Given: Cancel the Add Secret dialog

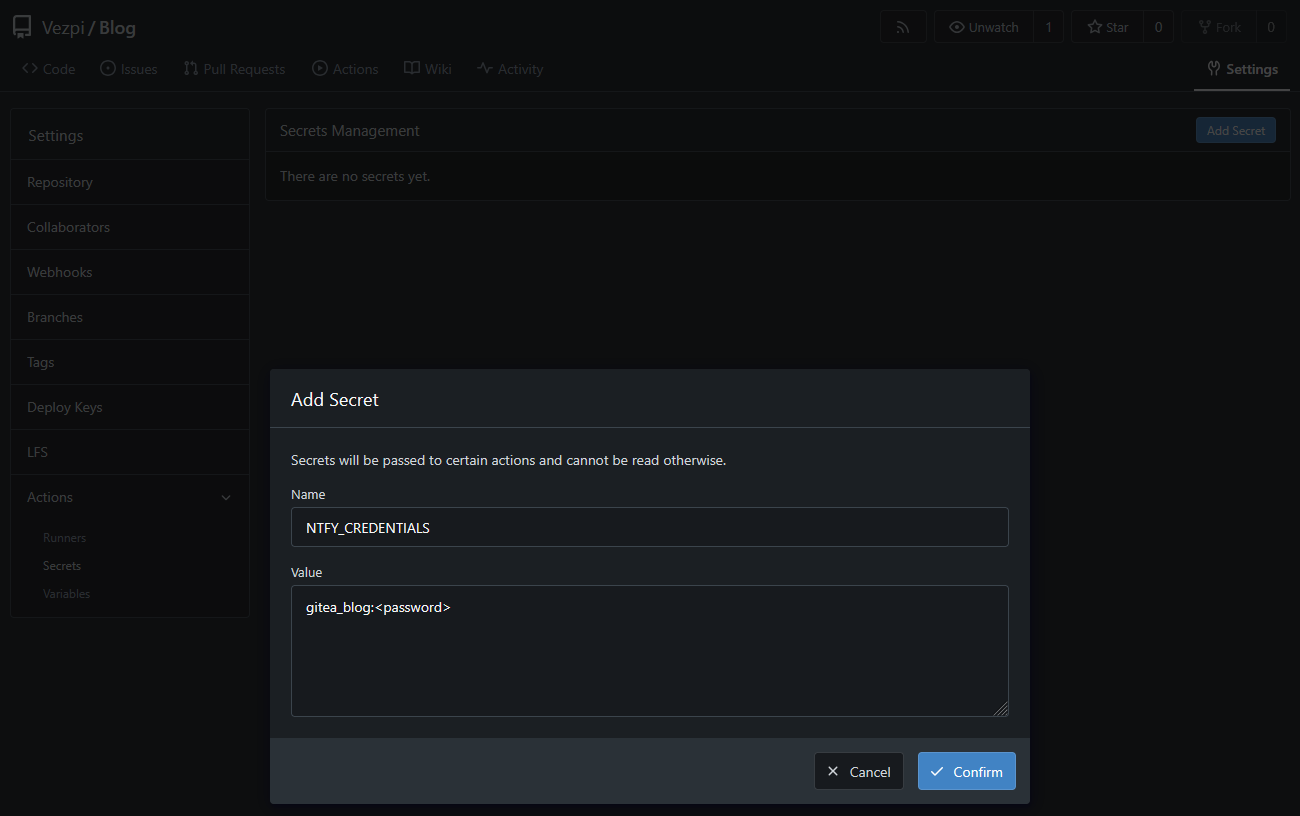Looking at the screenshot, I should [x=858, y=771].
